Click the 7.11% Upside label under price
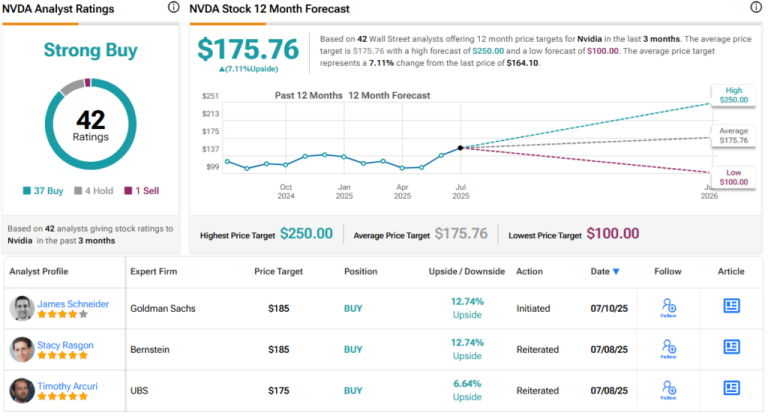 click(248, 69)
